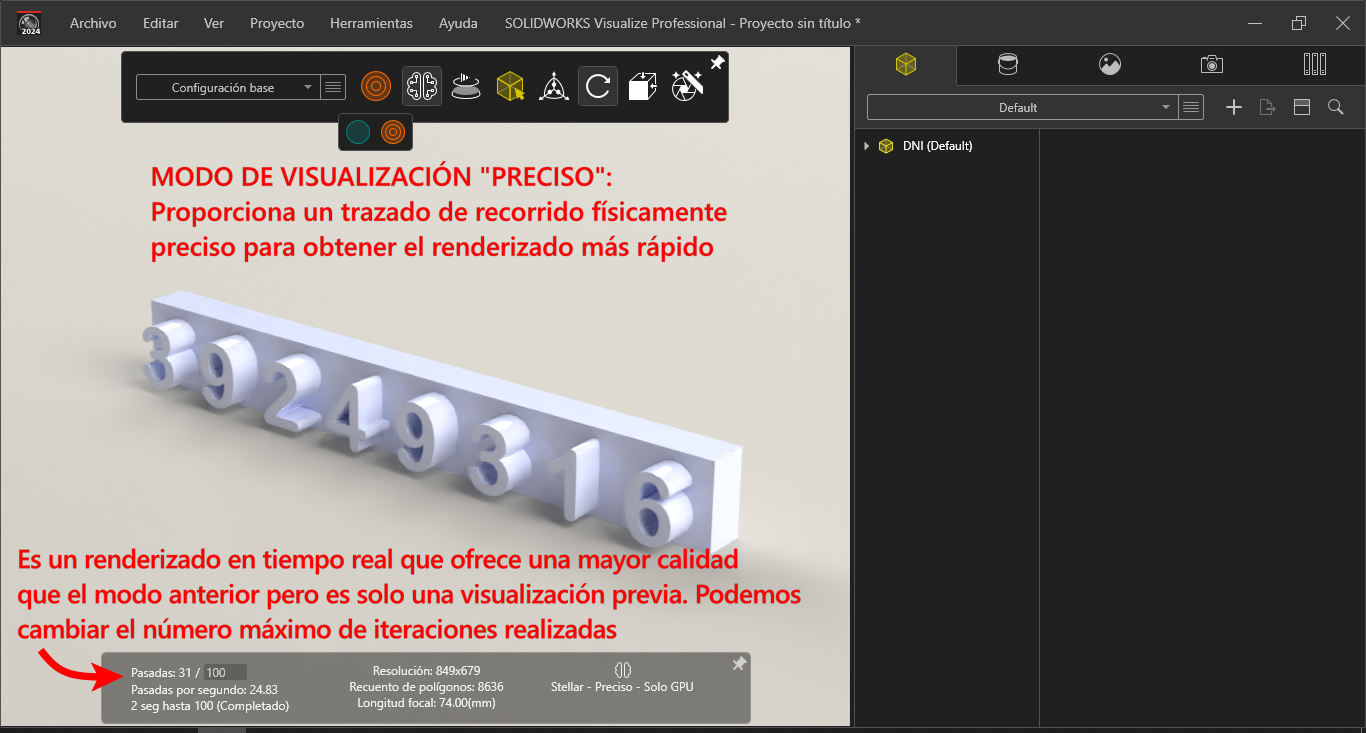Switch to the Cameras tab
This screenshot has height=733, width=1366.
[1211, 65]
